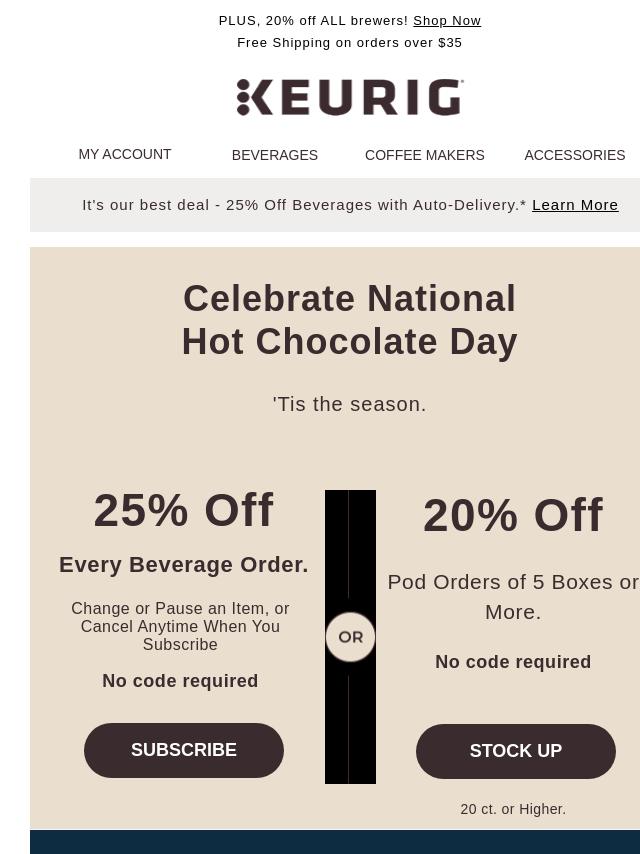Open the Shop Now link for brewers
The width and height of the screenshot is (640, 854).
click(447, 21)
